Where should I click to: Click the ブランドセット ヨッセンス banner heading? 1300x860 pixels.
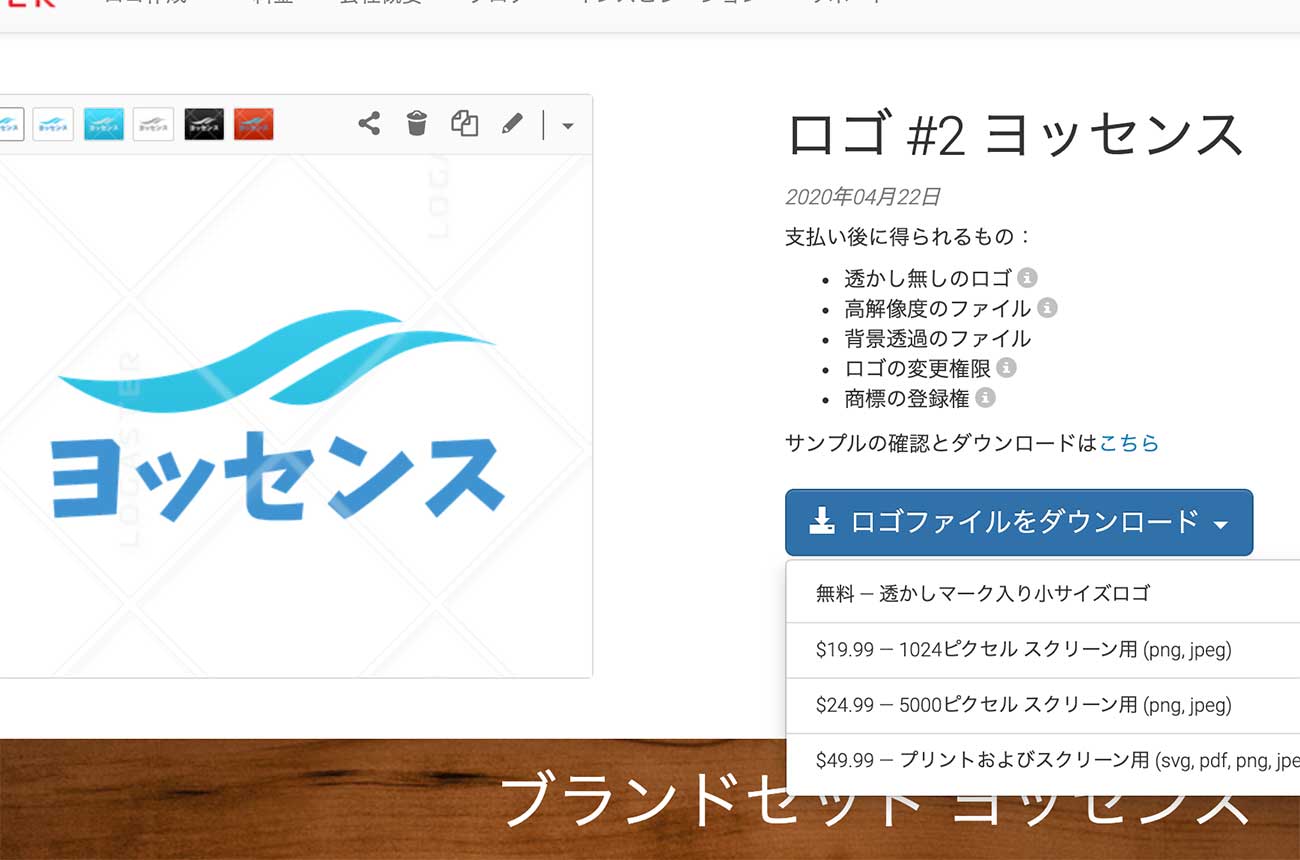pyautogui.click(x=874, y=800)
